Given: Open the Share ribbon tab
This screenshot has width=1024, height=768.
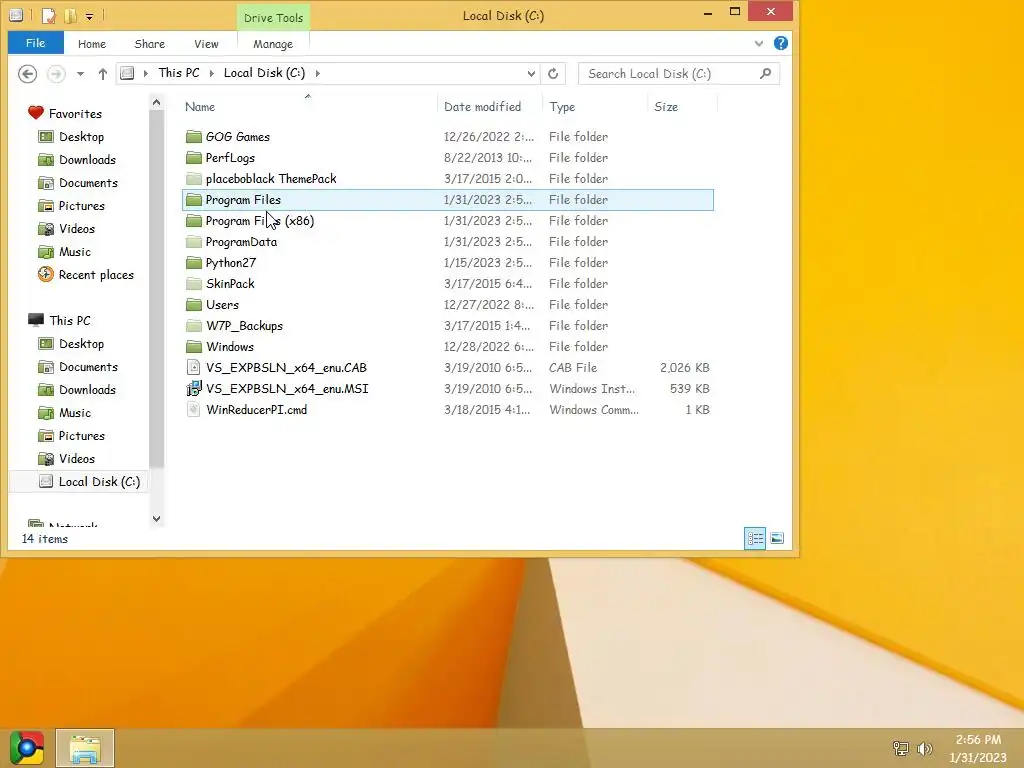Looking at the screenshot, I should (150, 44).
